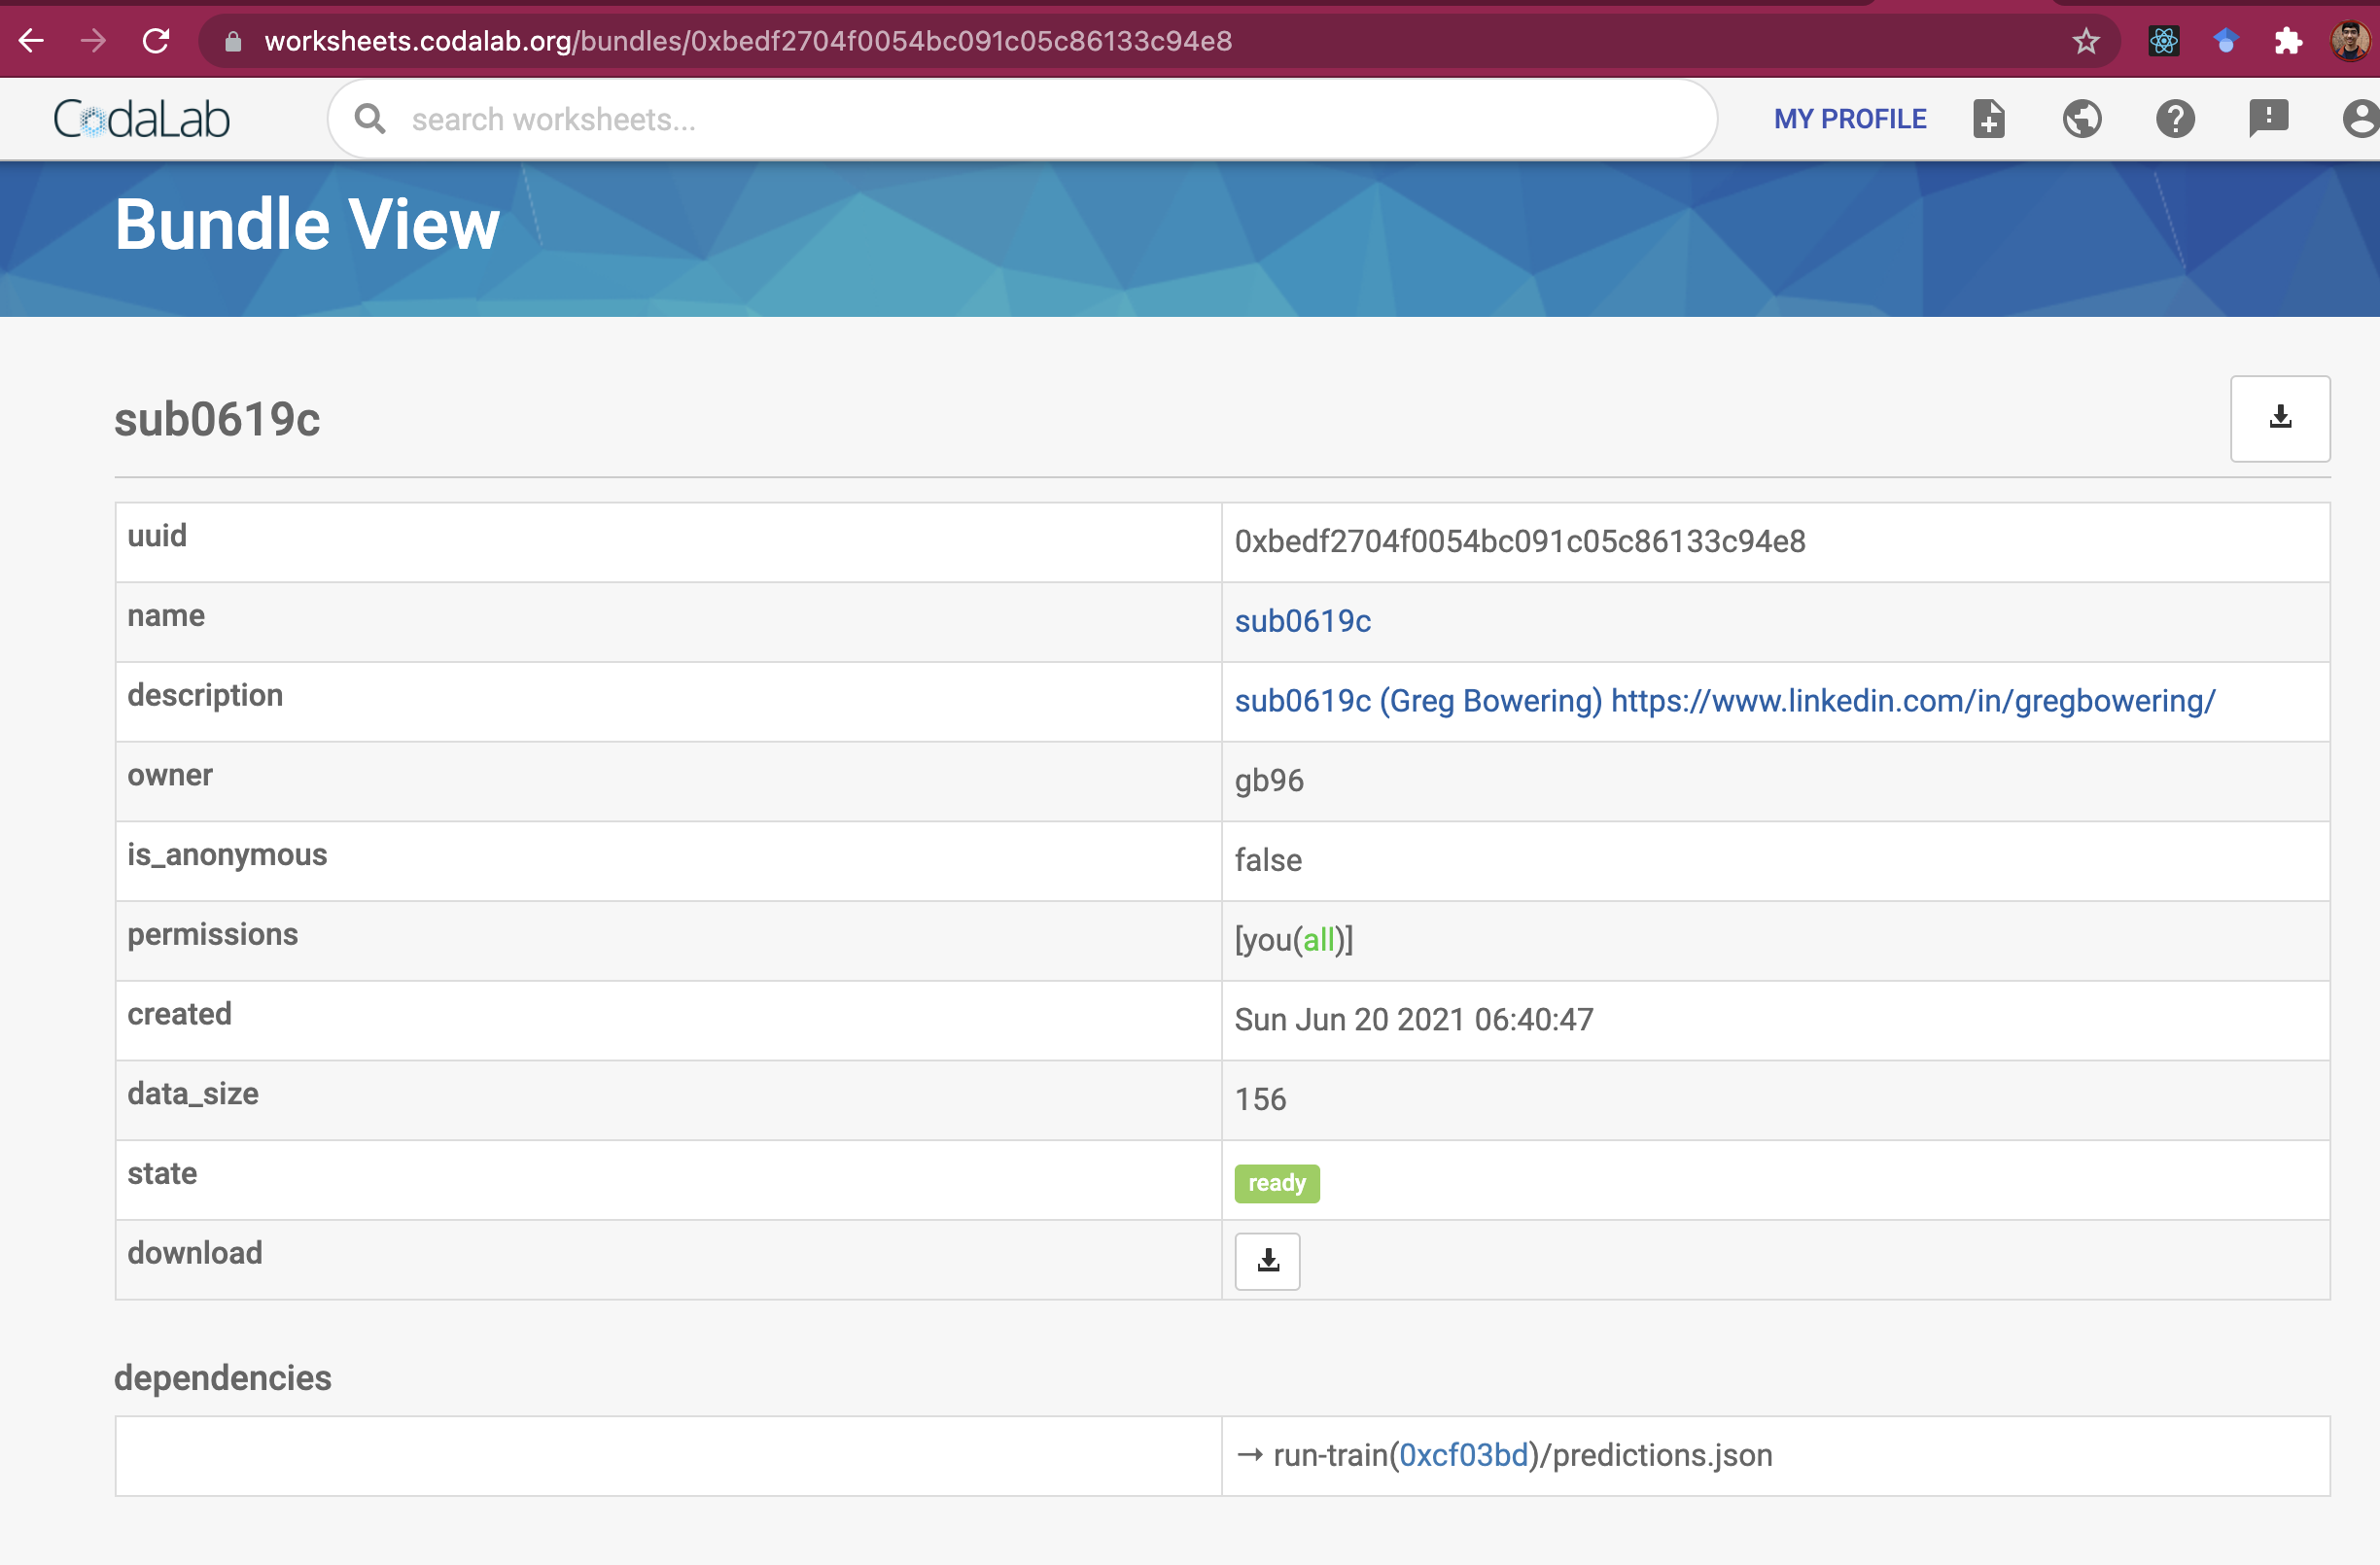The width and height of the screenshot is (2380, 1565).
Task: Follow the 0xcf03bd dependency link
Action: pos(1463,1455)
